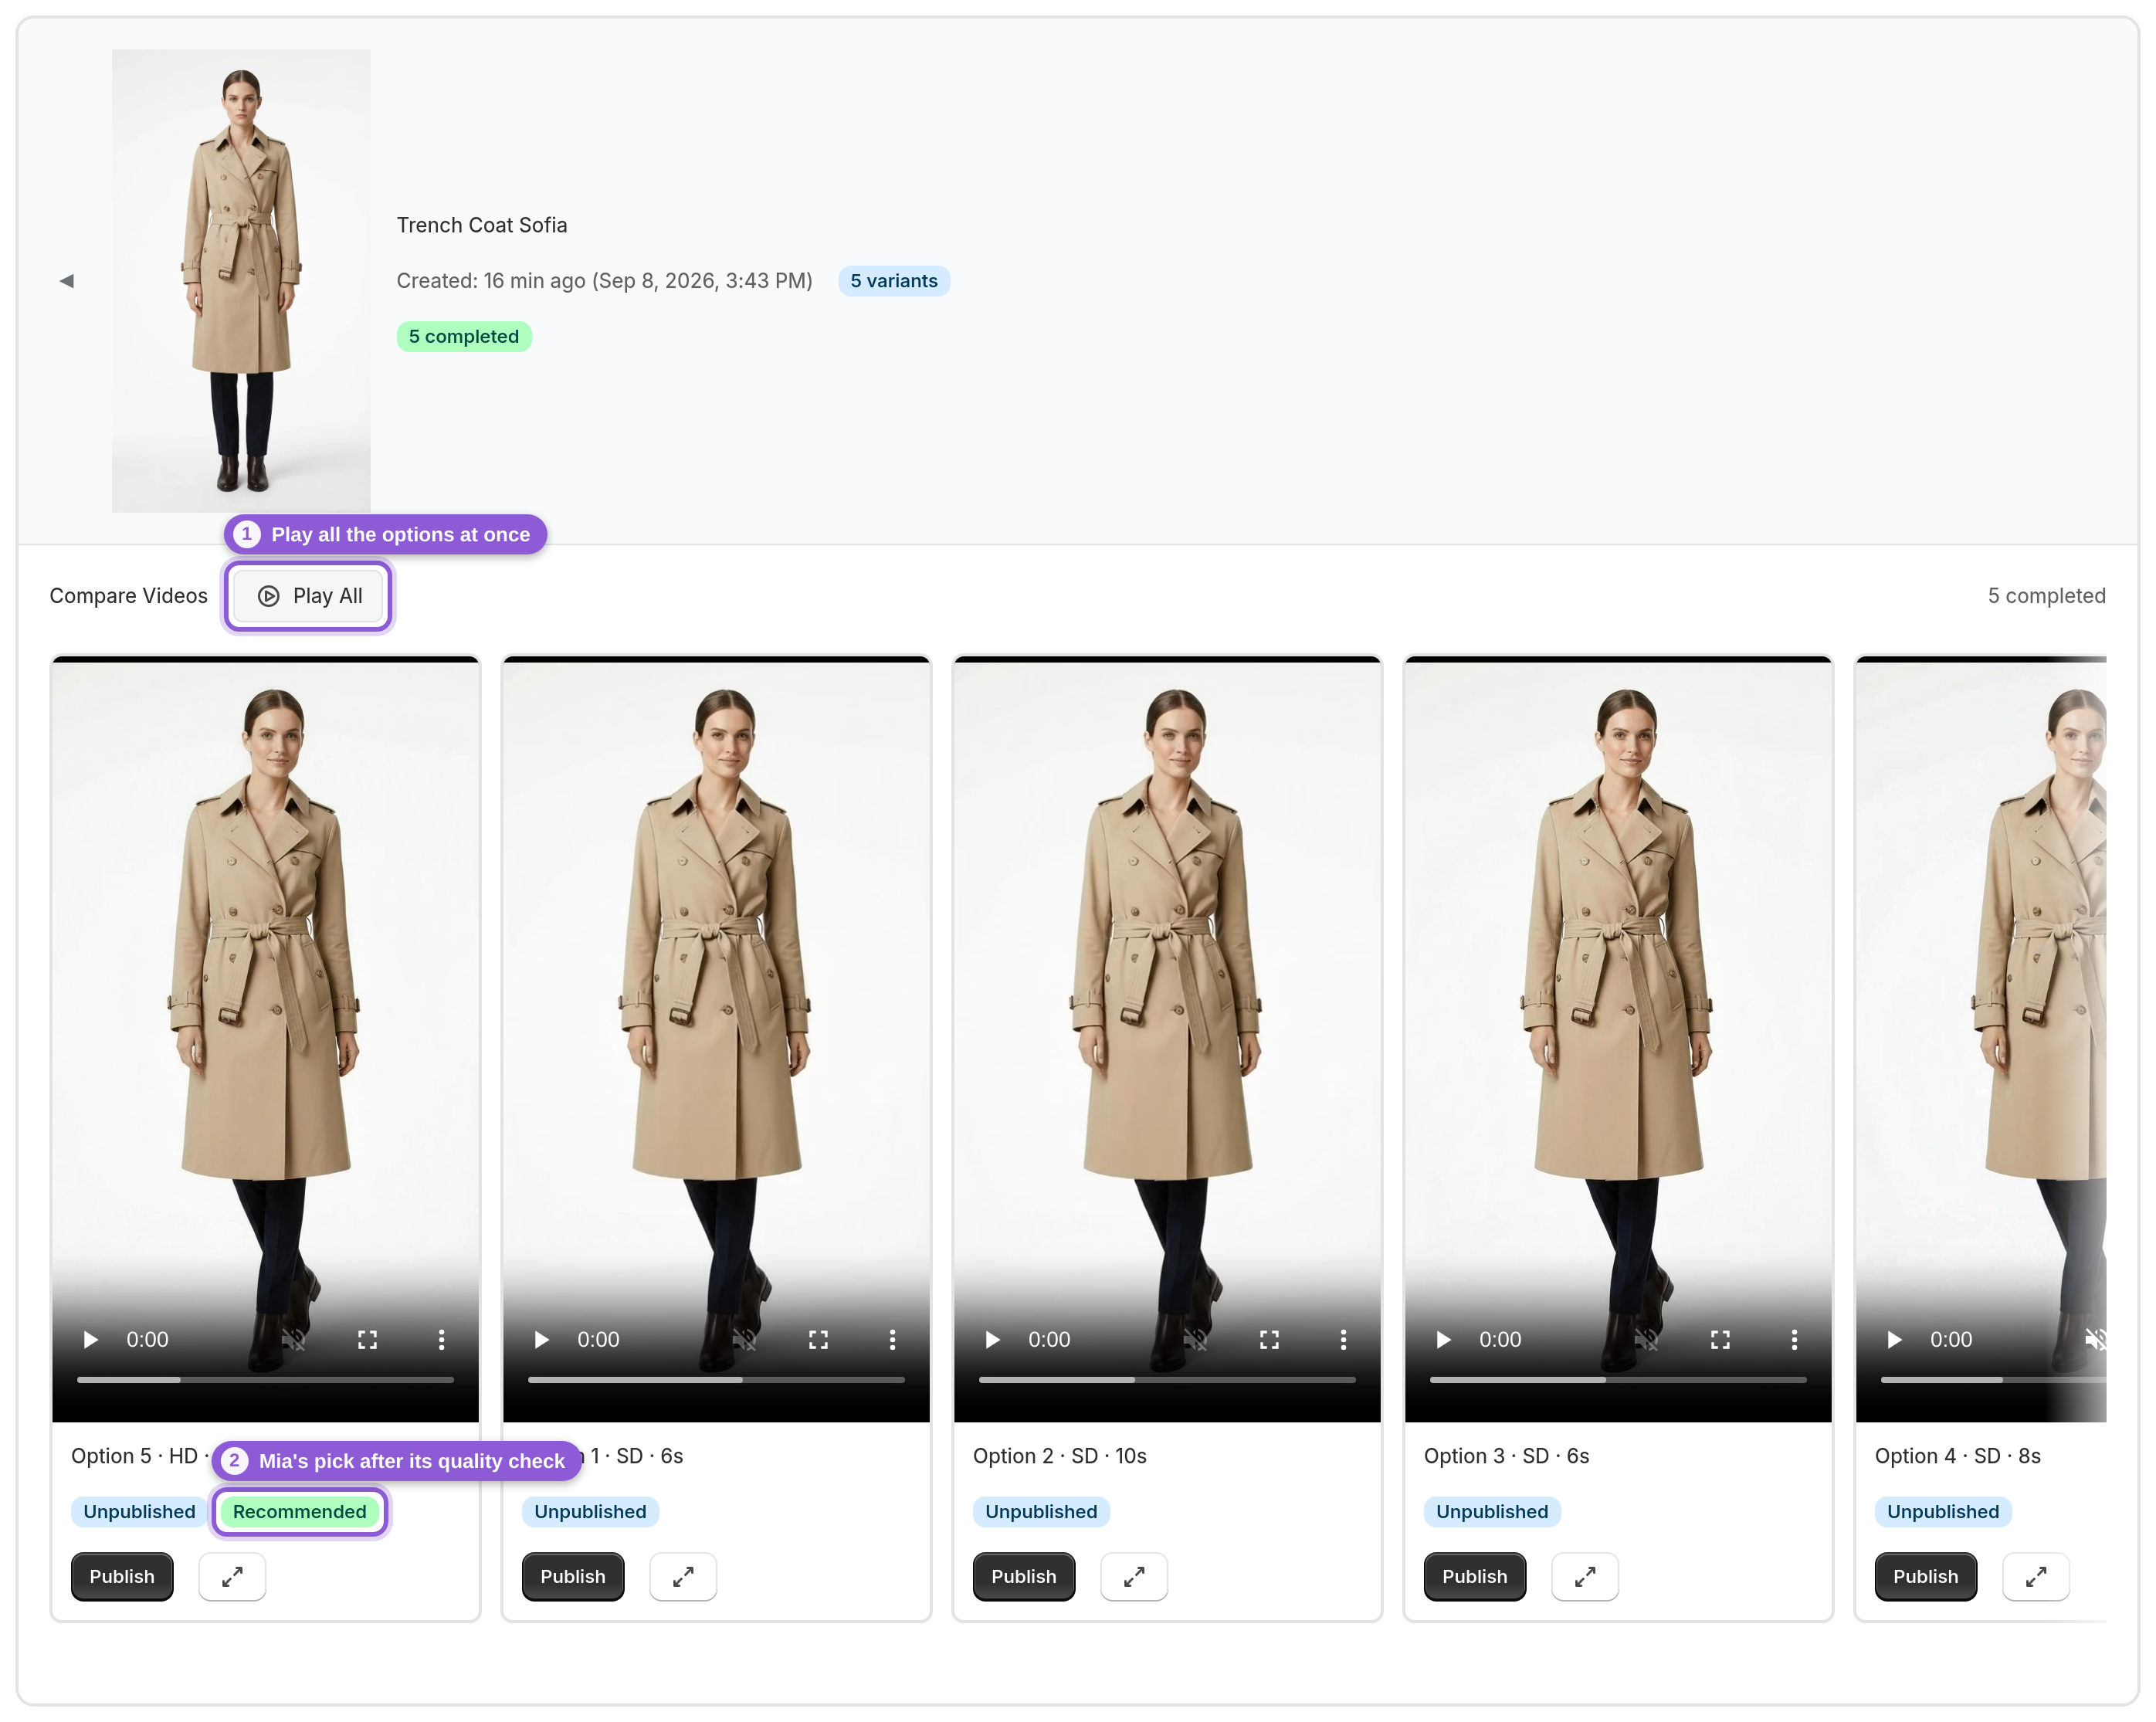Unmute the Option 1 video
Image resolution: width=2156 pixels, height=1722 pixels.
[x=744, y=1339]
